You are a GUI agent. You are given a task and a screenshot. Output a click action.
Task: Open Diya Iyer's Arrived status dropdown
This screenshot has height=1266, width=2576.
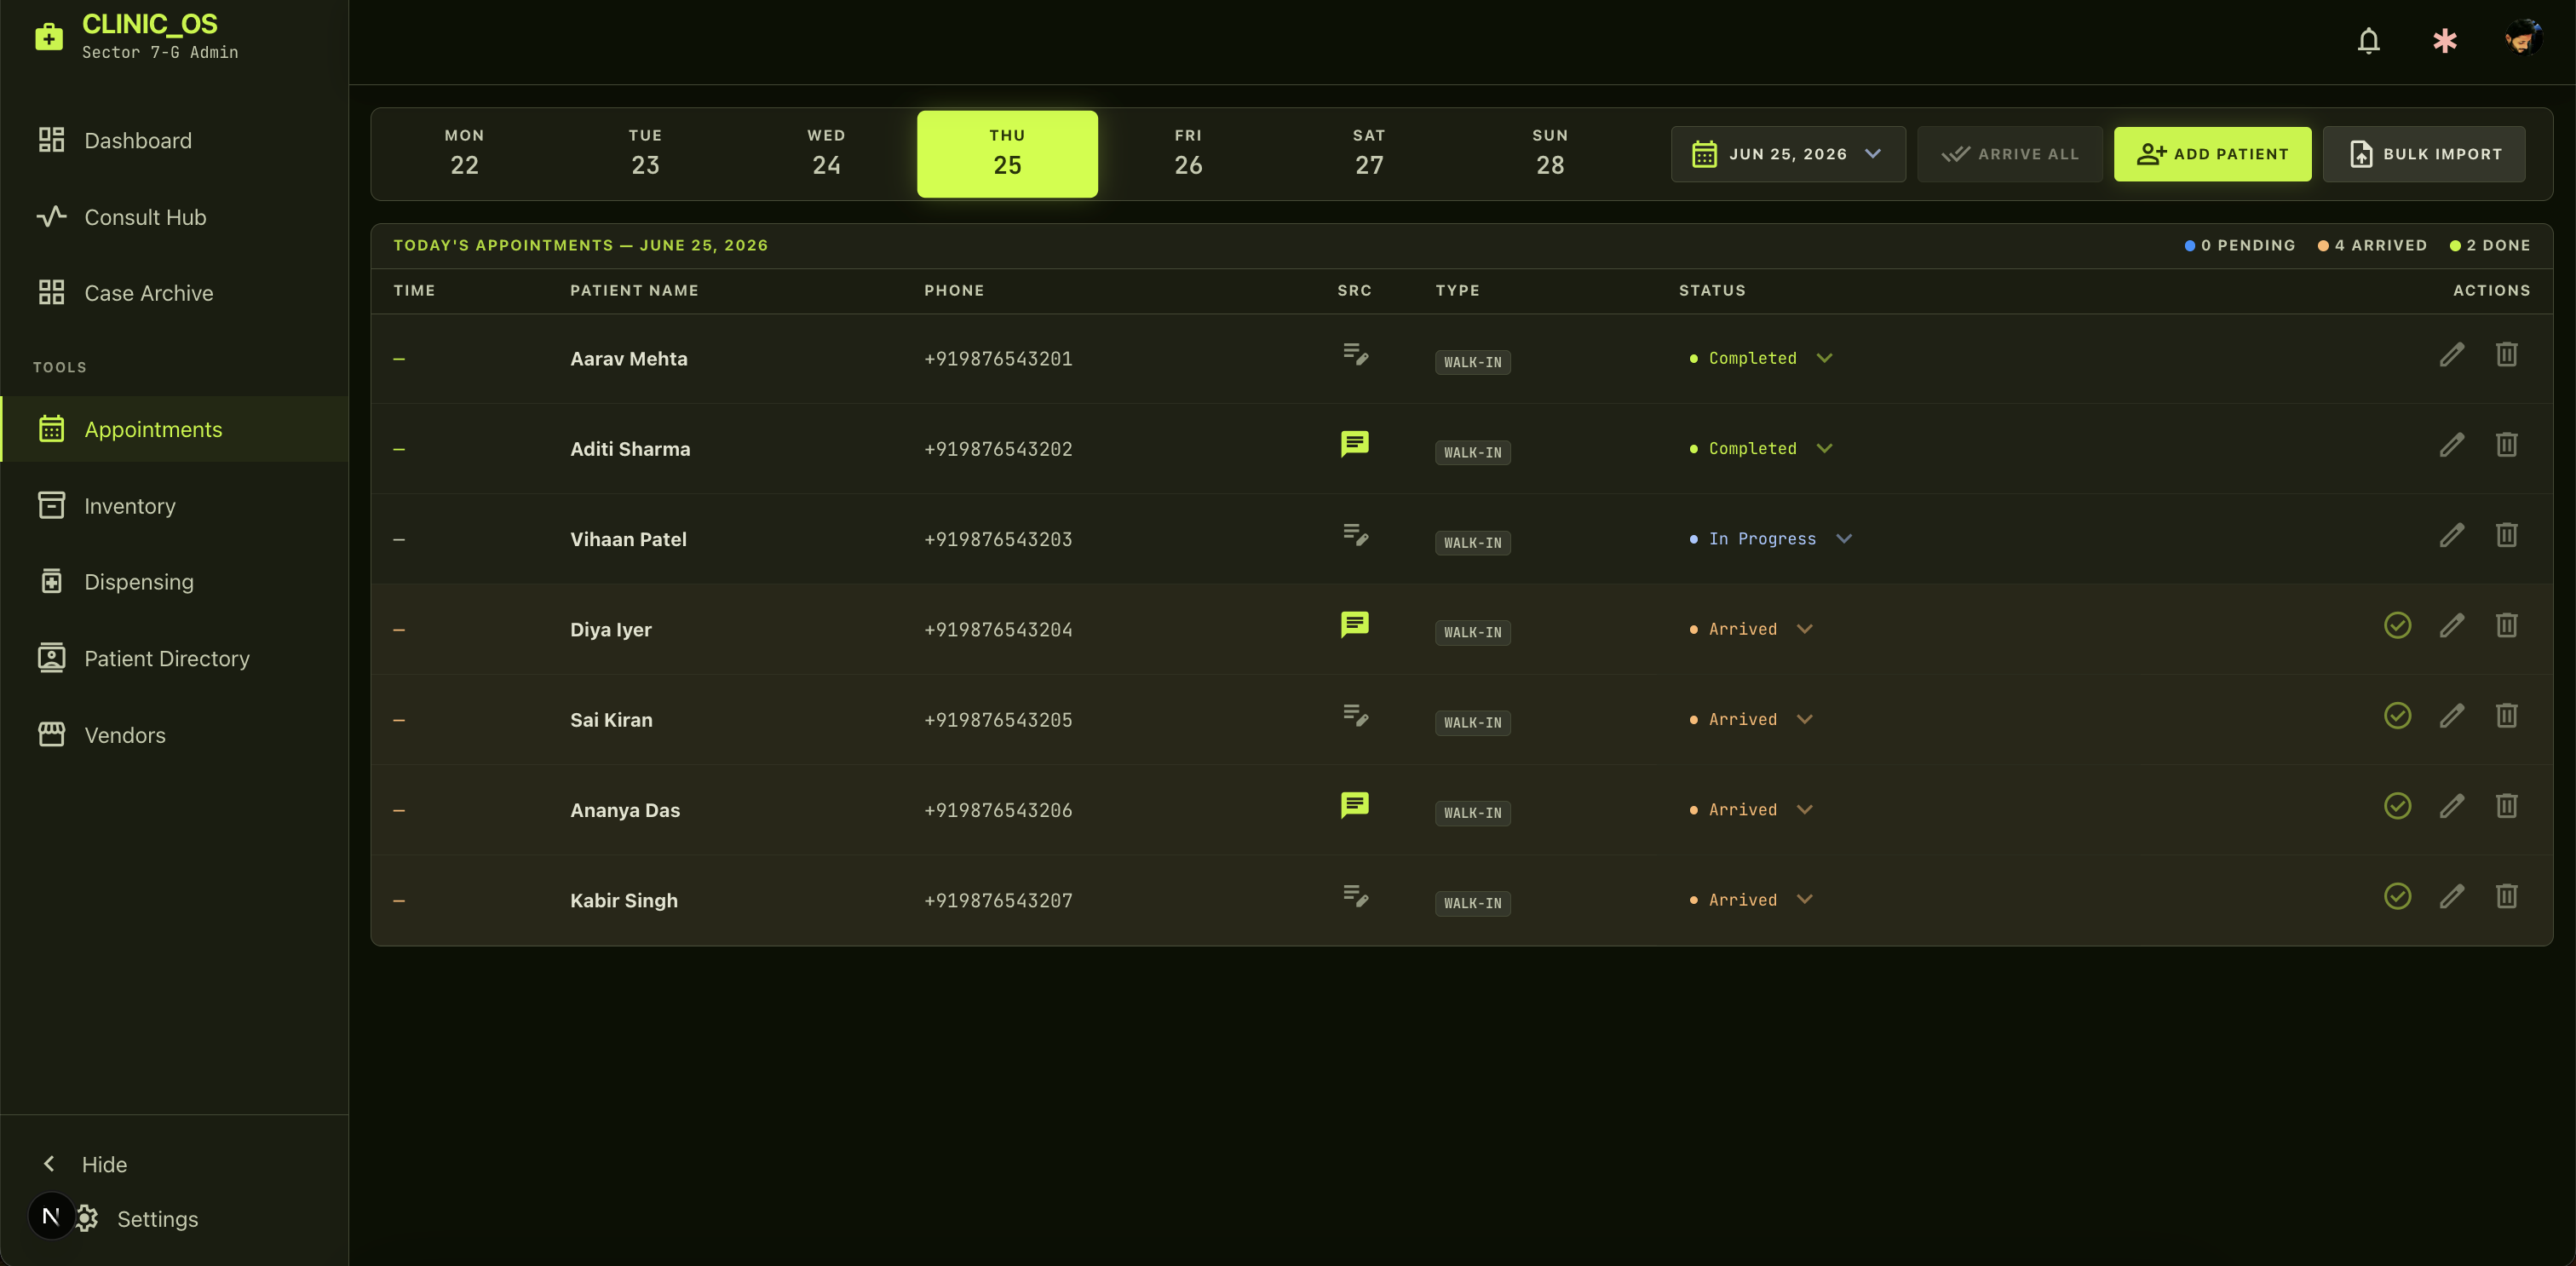tap(1751, 629)
